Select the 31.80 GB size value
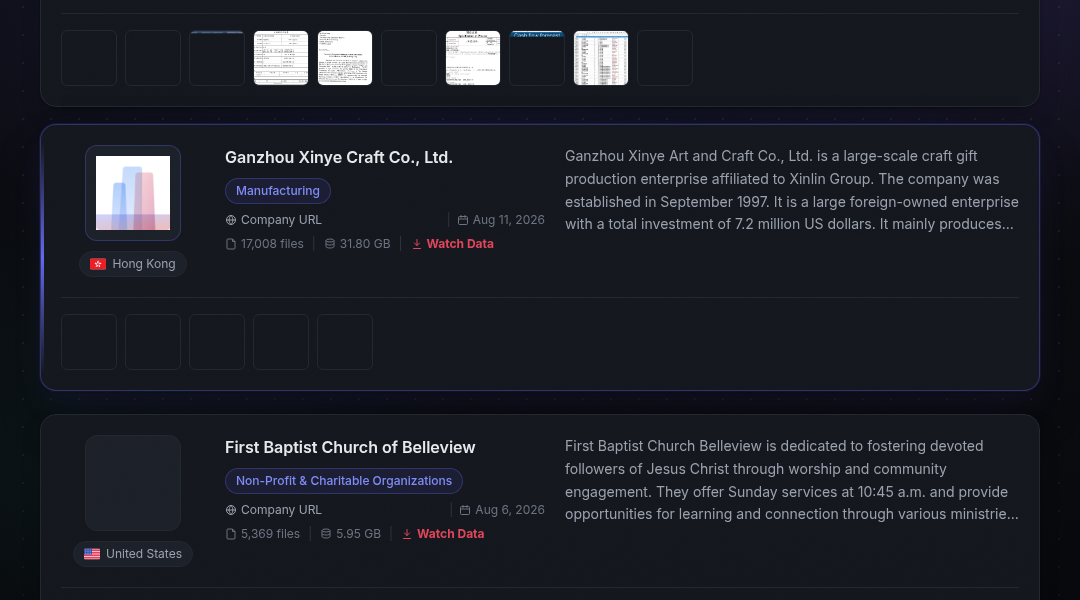Screen dimensions: 1080x600 (x=365, y=244)
